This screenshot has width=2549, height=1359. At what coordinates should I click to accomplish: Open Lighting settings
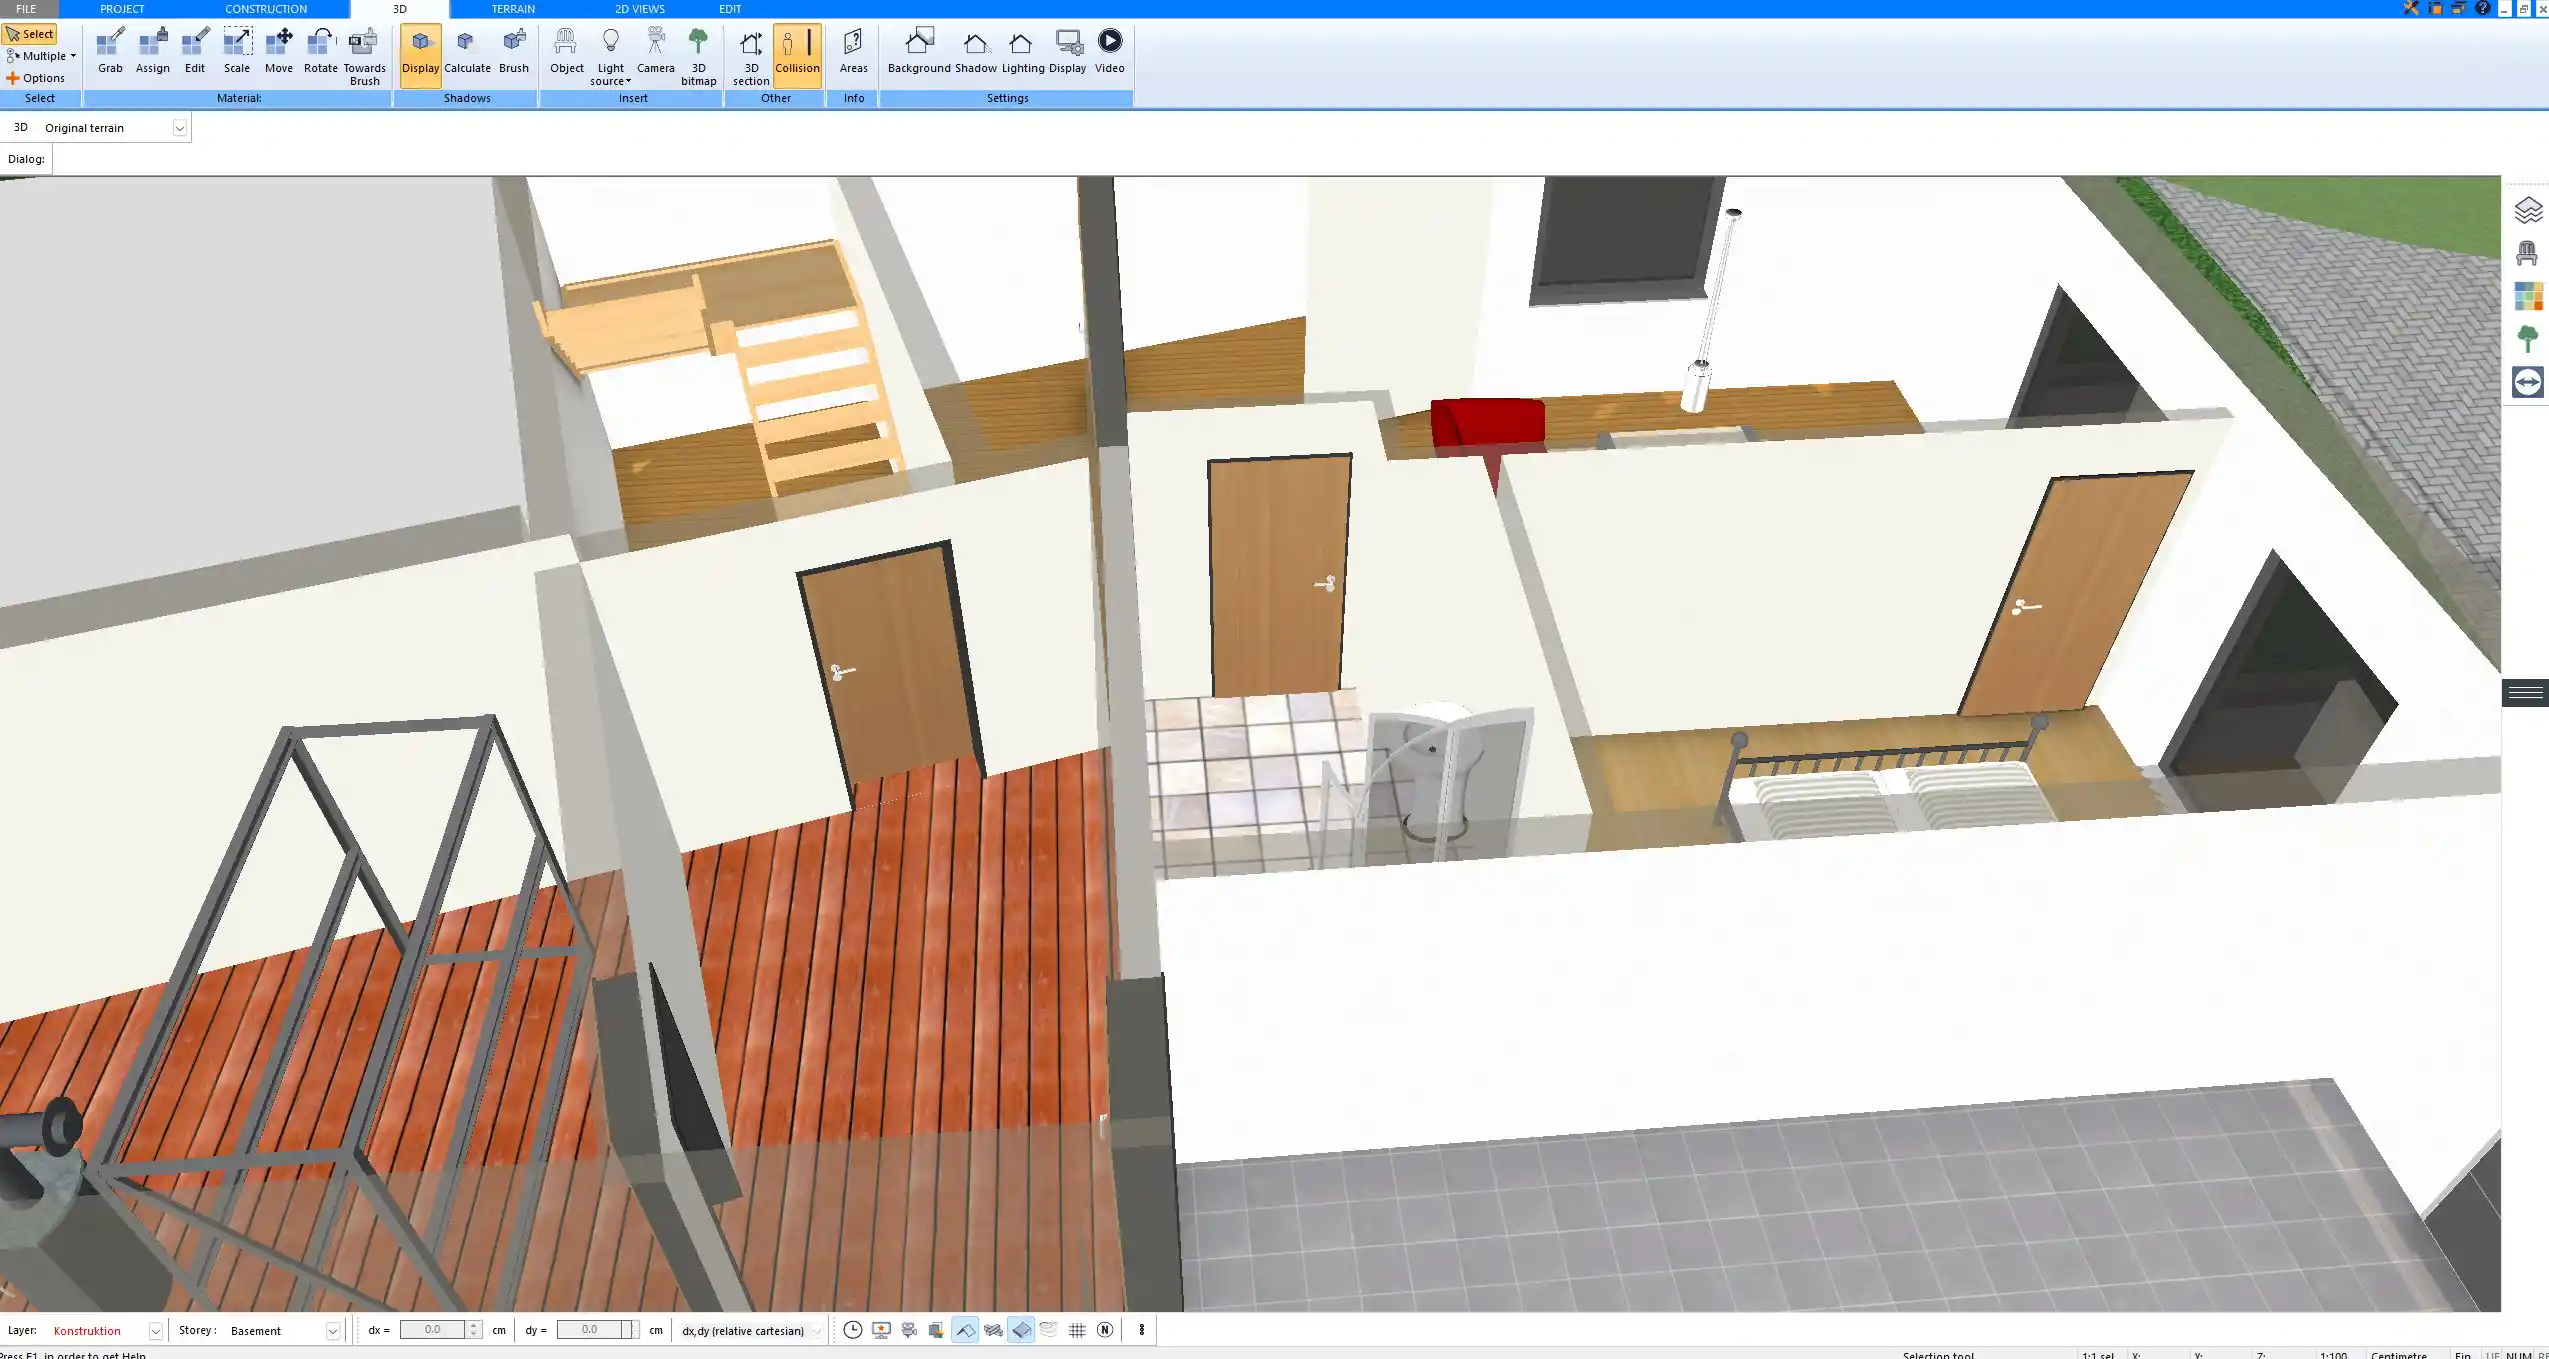(x=1022, y=52)
